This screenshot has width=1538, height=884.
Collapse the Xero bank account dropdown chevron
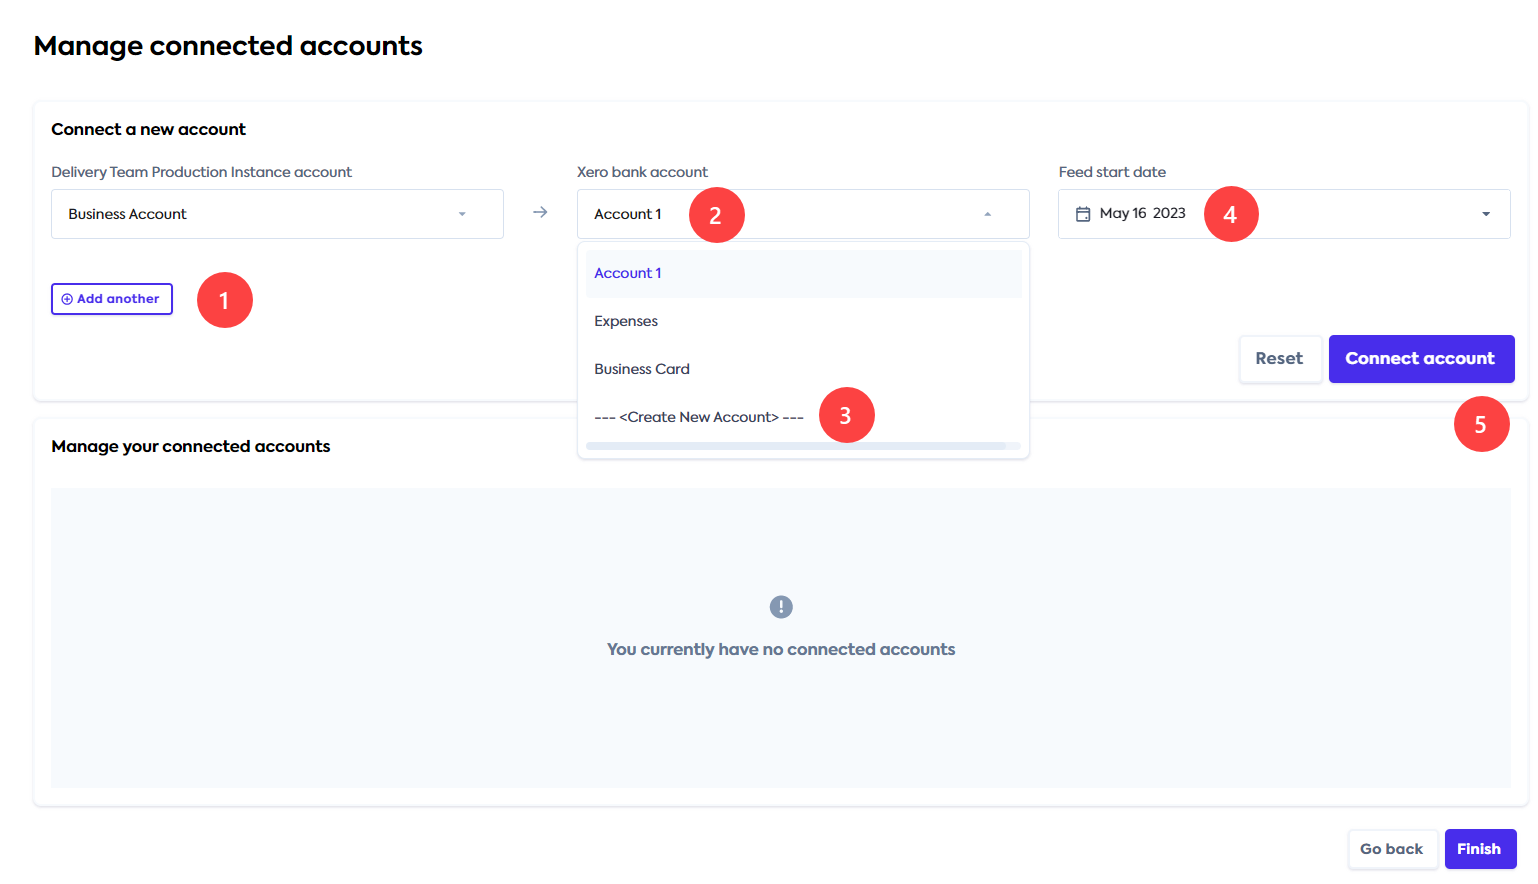click(x=988, y=213)
